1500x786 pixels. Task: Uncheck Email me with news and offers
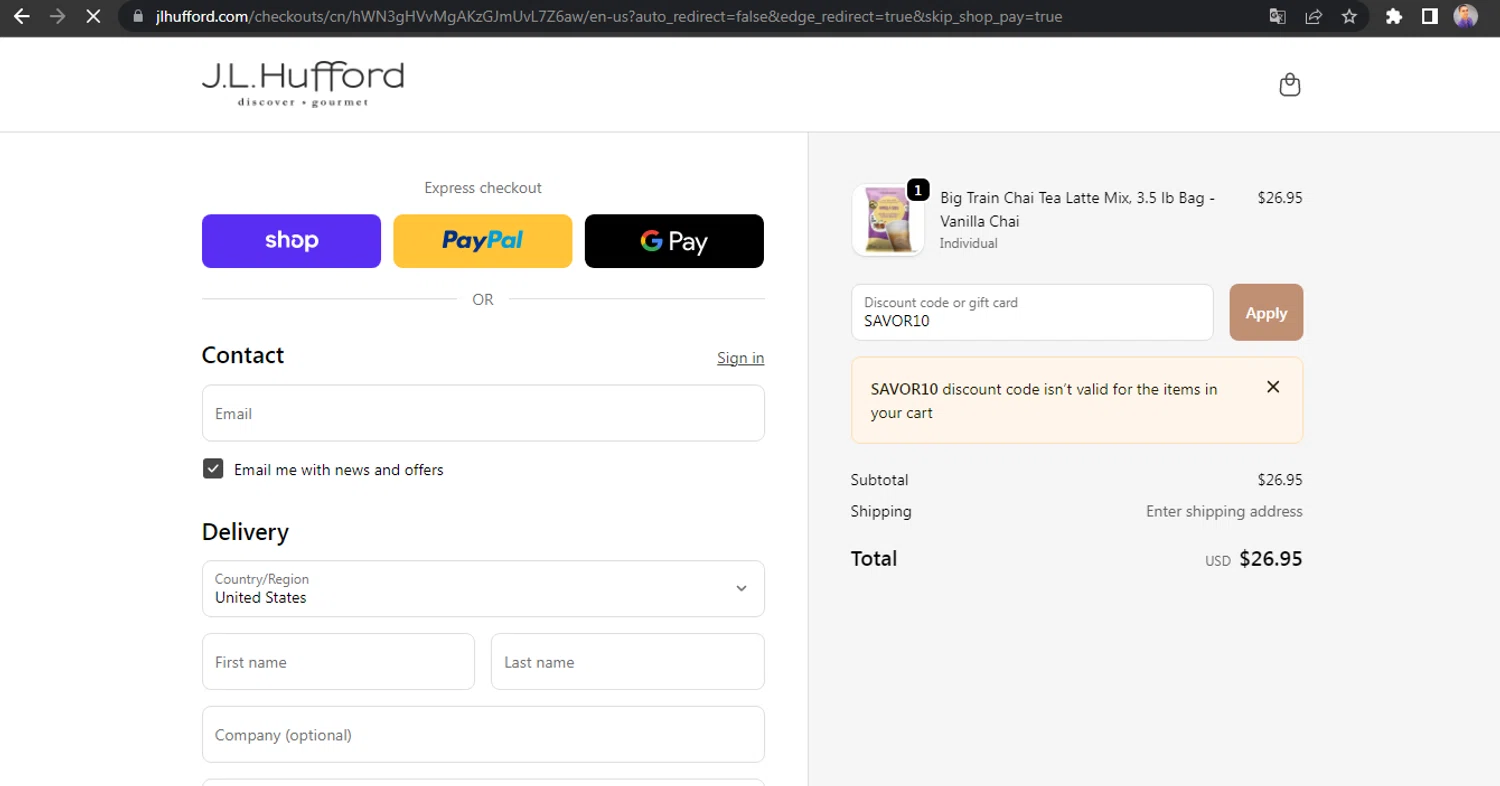tap(213, 469)
